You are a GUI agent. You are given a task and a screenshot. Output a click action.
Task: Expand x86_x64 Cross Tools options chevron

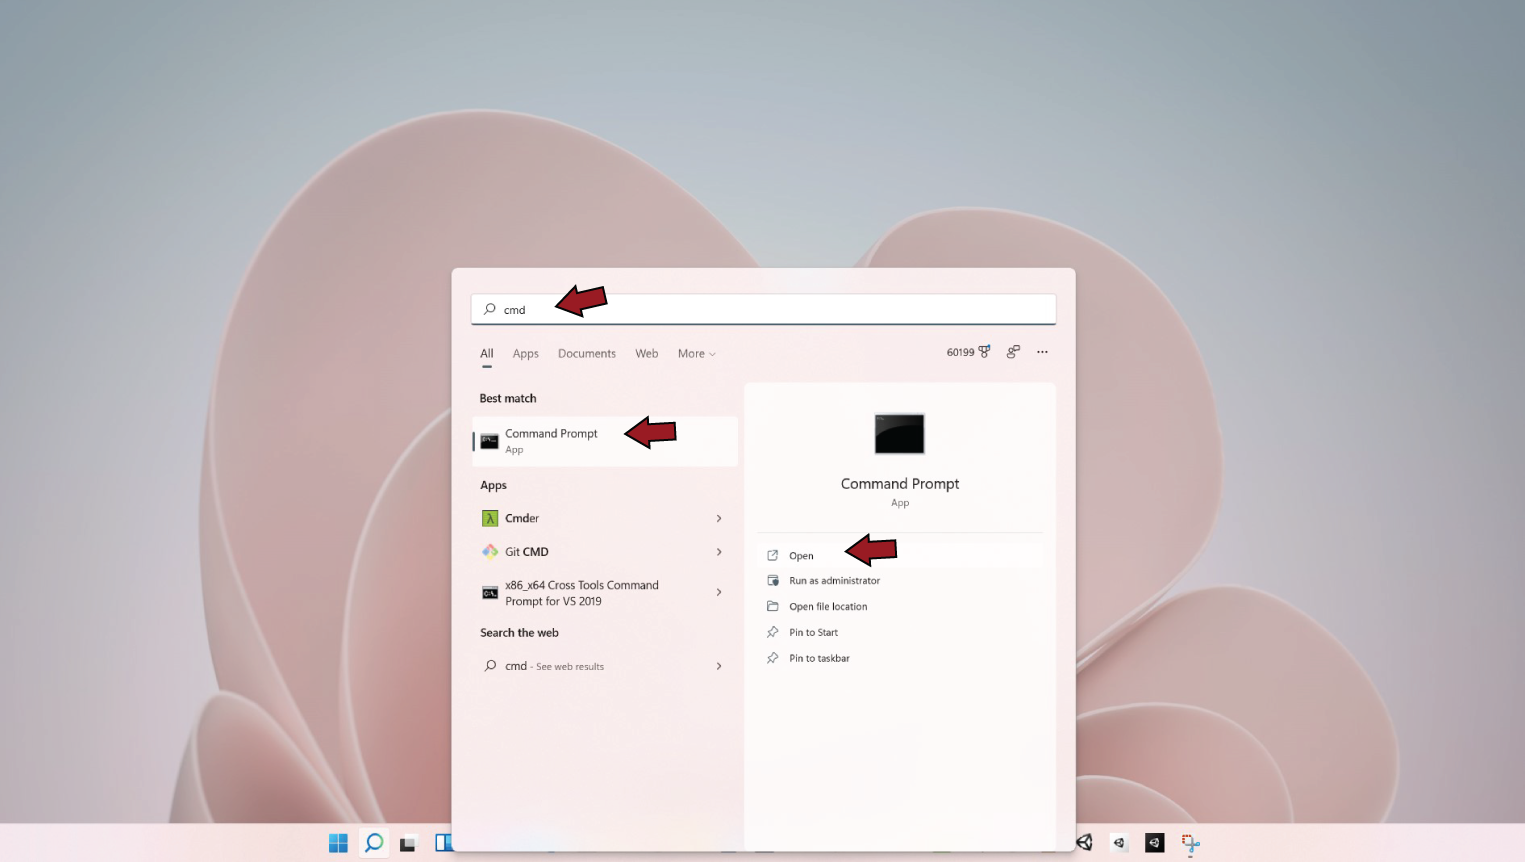pos(719,592)
